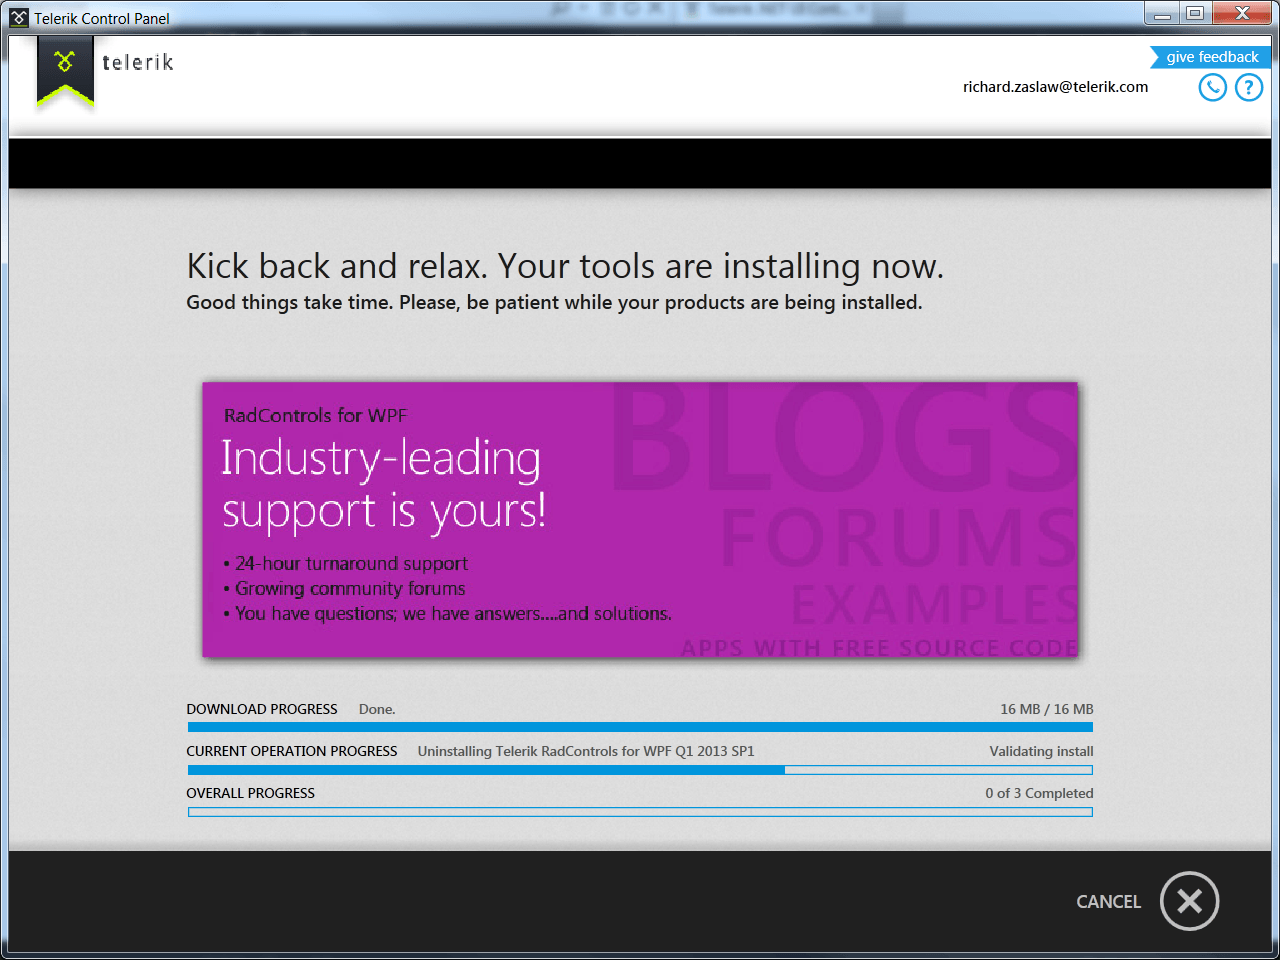Minimize the Telerik Control Panel window
Viewport: 1280px width, 960px height.
(1162, 14)
